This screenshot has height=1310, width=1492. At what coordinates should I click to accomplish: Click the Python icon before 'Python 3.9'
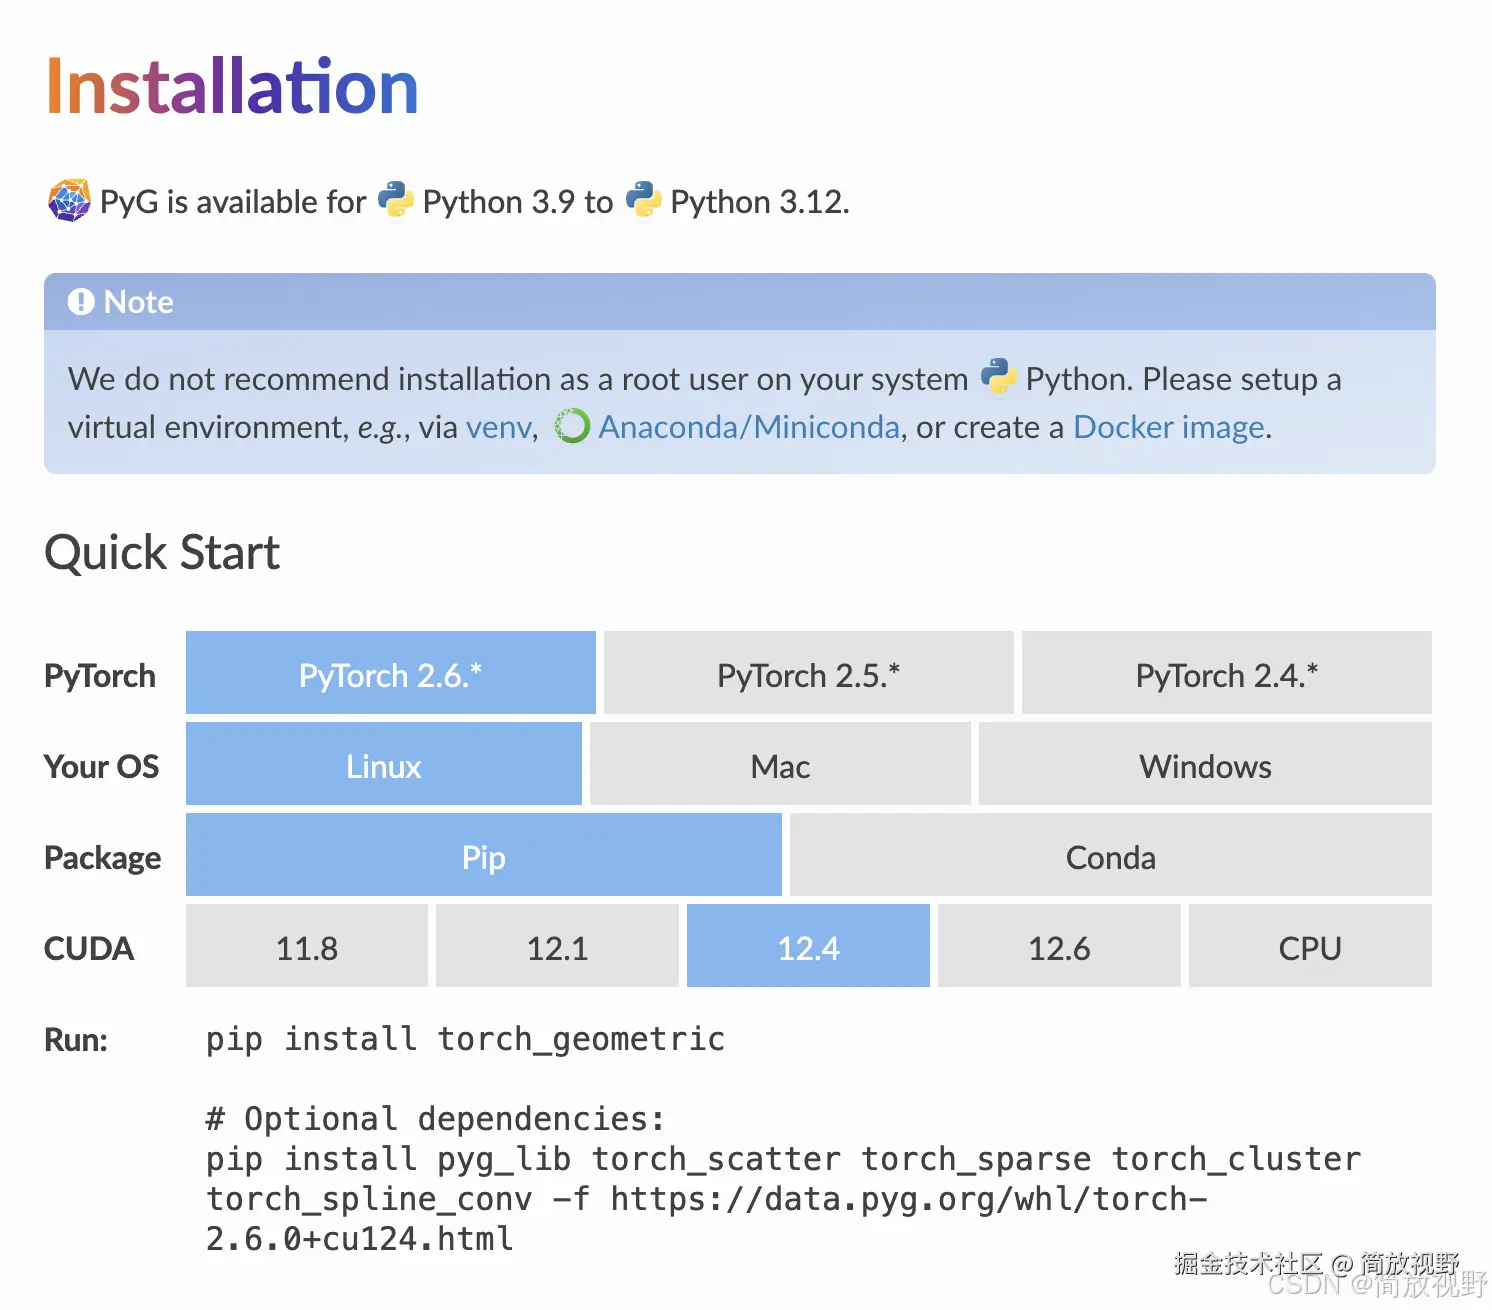click(x=396, y=200)
